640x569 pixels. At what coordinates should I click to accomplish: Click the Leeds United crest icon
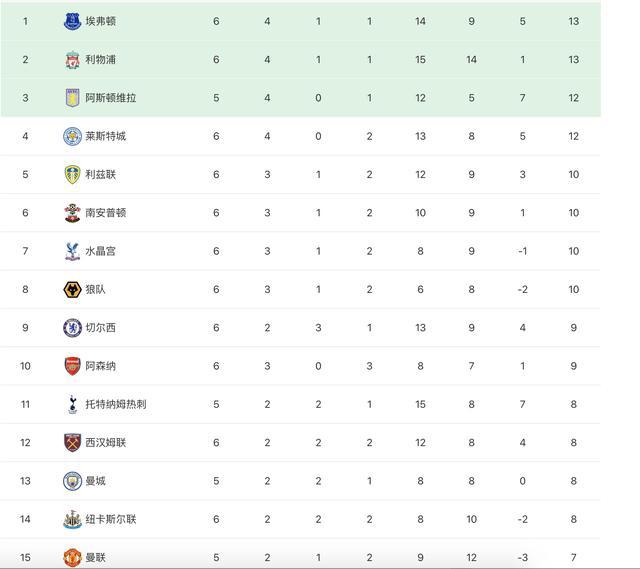click(73, 175)
